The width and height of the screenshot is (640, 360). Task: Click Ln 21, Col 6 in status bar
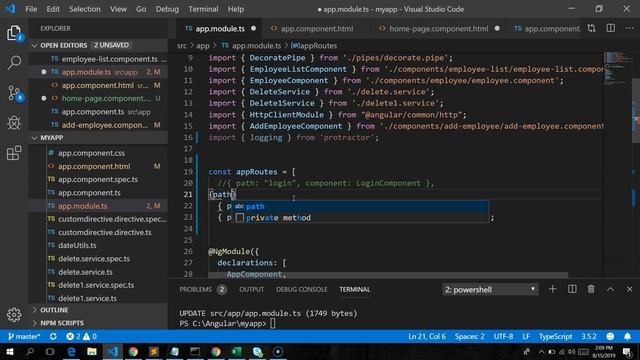pyautogui.click(x=427, y=336)
